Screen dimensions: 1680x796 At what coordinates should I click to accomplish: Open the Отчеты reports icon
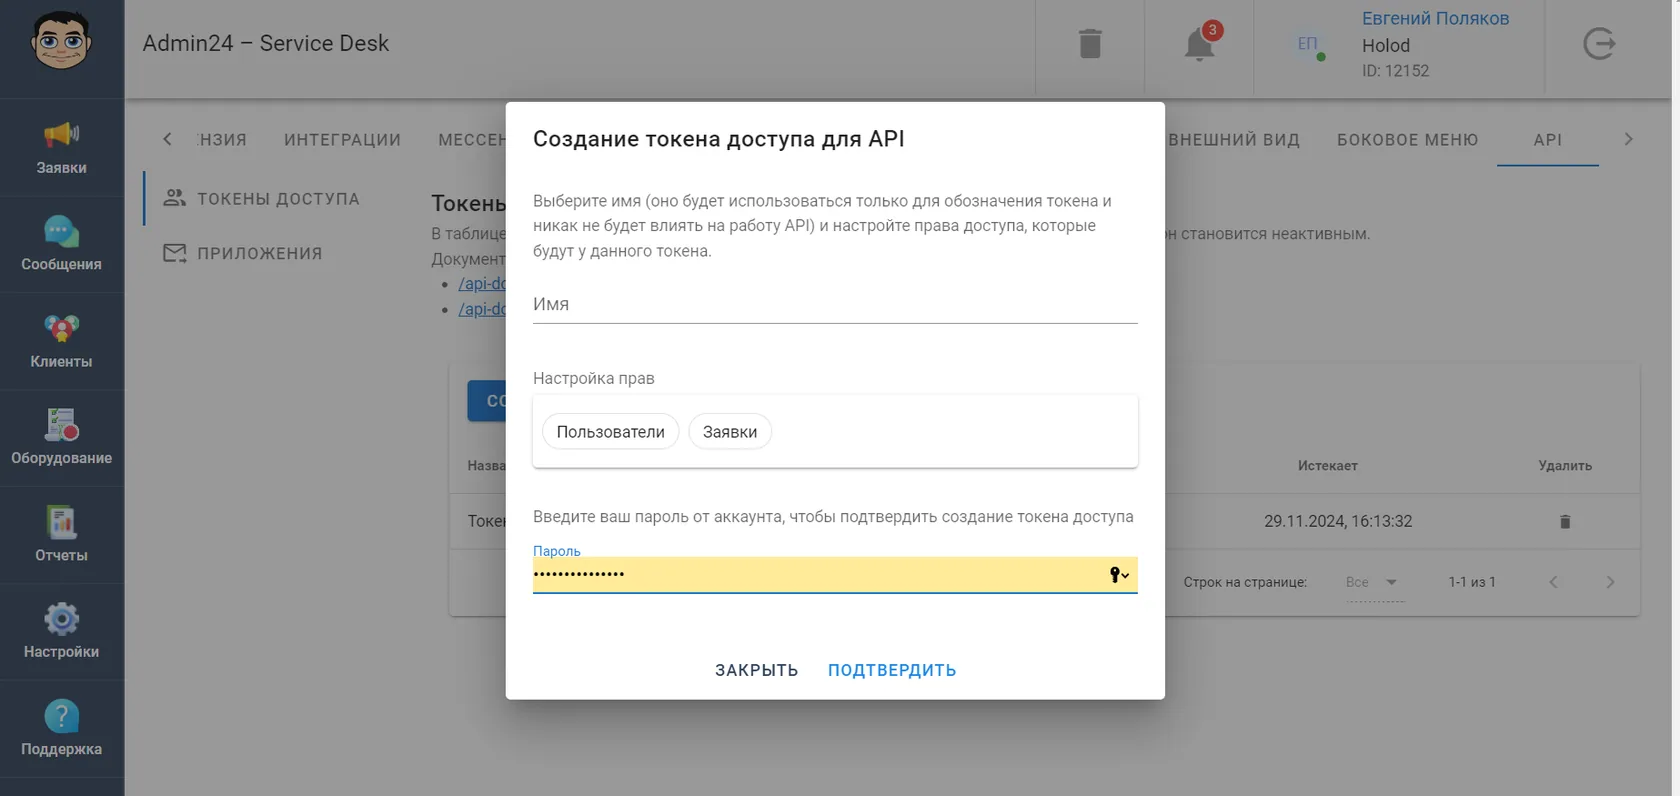click(61, 522)
